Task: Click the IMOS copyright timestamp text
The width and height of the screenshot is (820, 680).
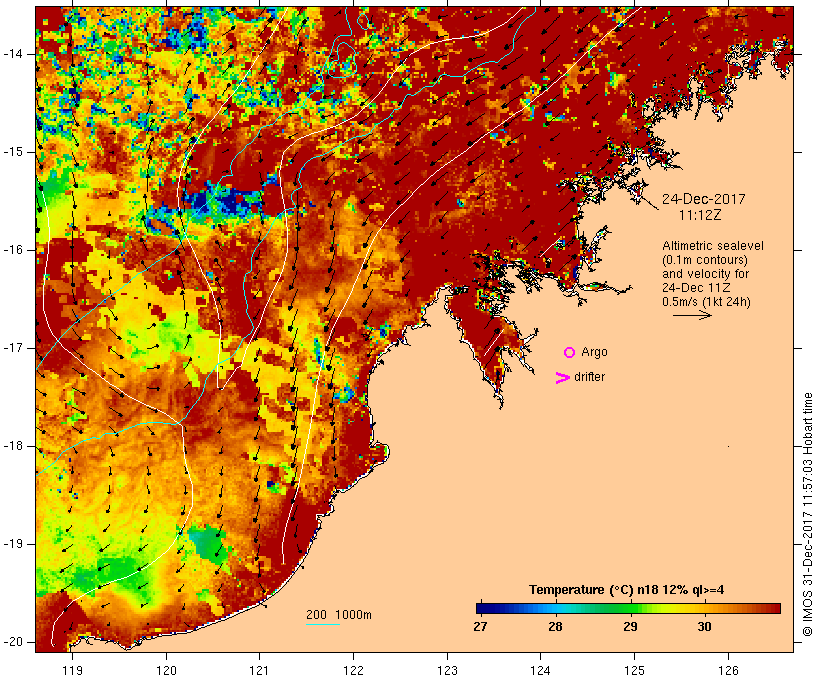Action: [x=808, y=515]
